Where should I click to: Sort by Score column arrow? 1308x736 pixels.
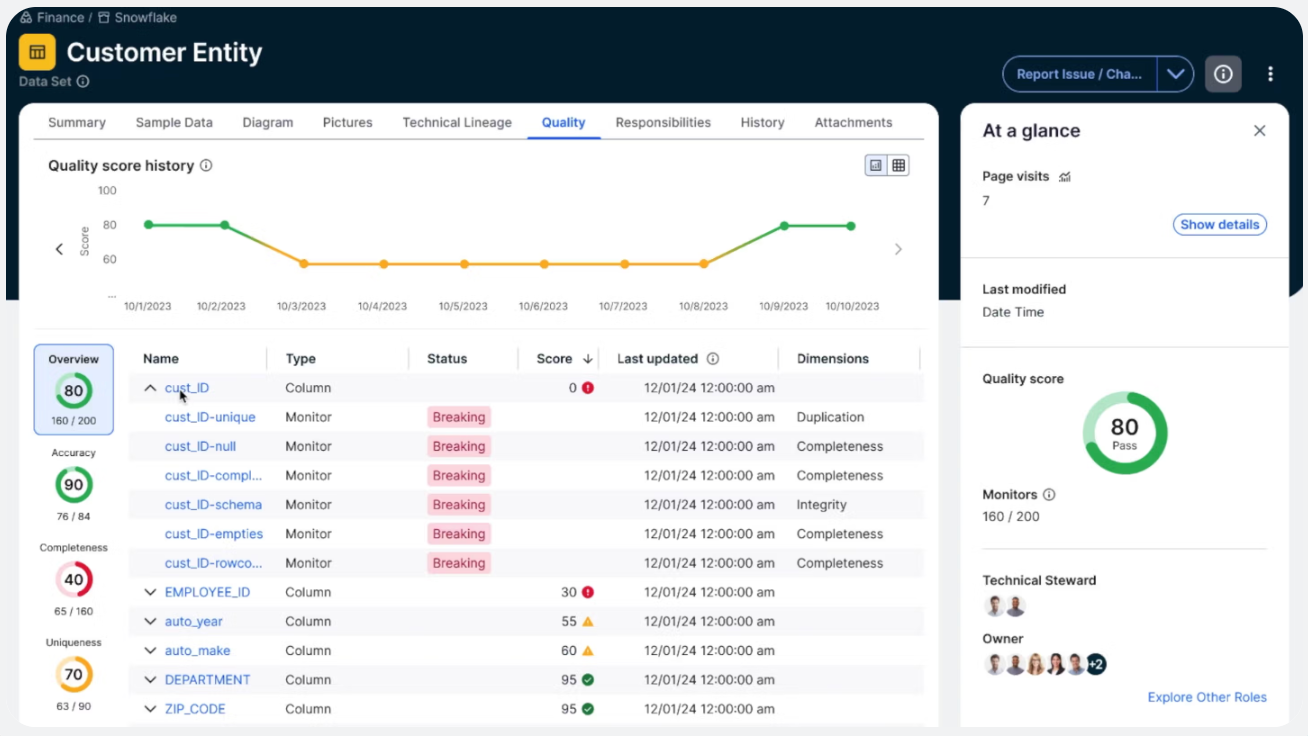pos(588,359)
